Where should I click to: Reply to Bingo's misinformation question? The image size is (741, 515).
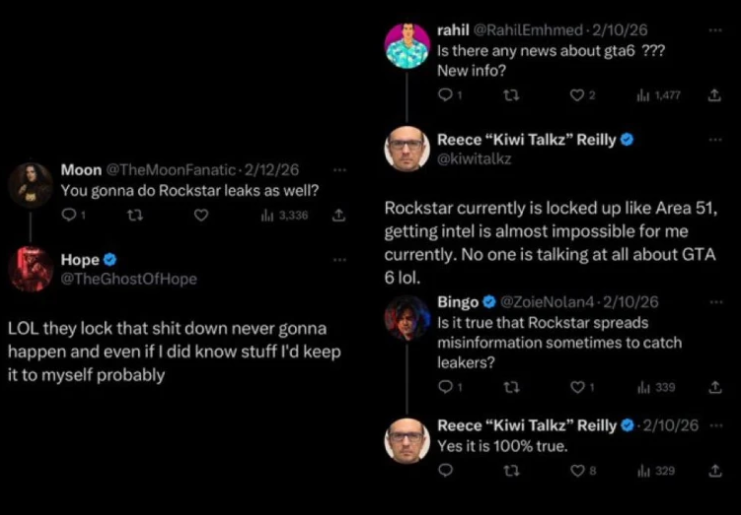445,387
